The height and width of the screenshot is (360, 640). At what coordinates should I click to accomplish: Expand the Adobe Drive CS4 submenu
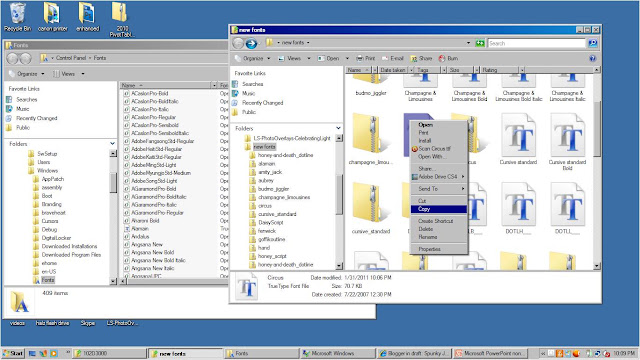click(x=439, y=177)
